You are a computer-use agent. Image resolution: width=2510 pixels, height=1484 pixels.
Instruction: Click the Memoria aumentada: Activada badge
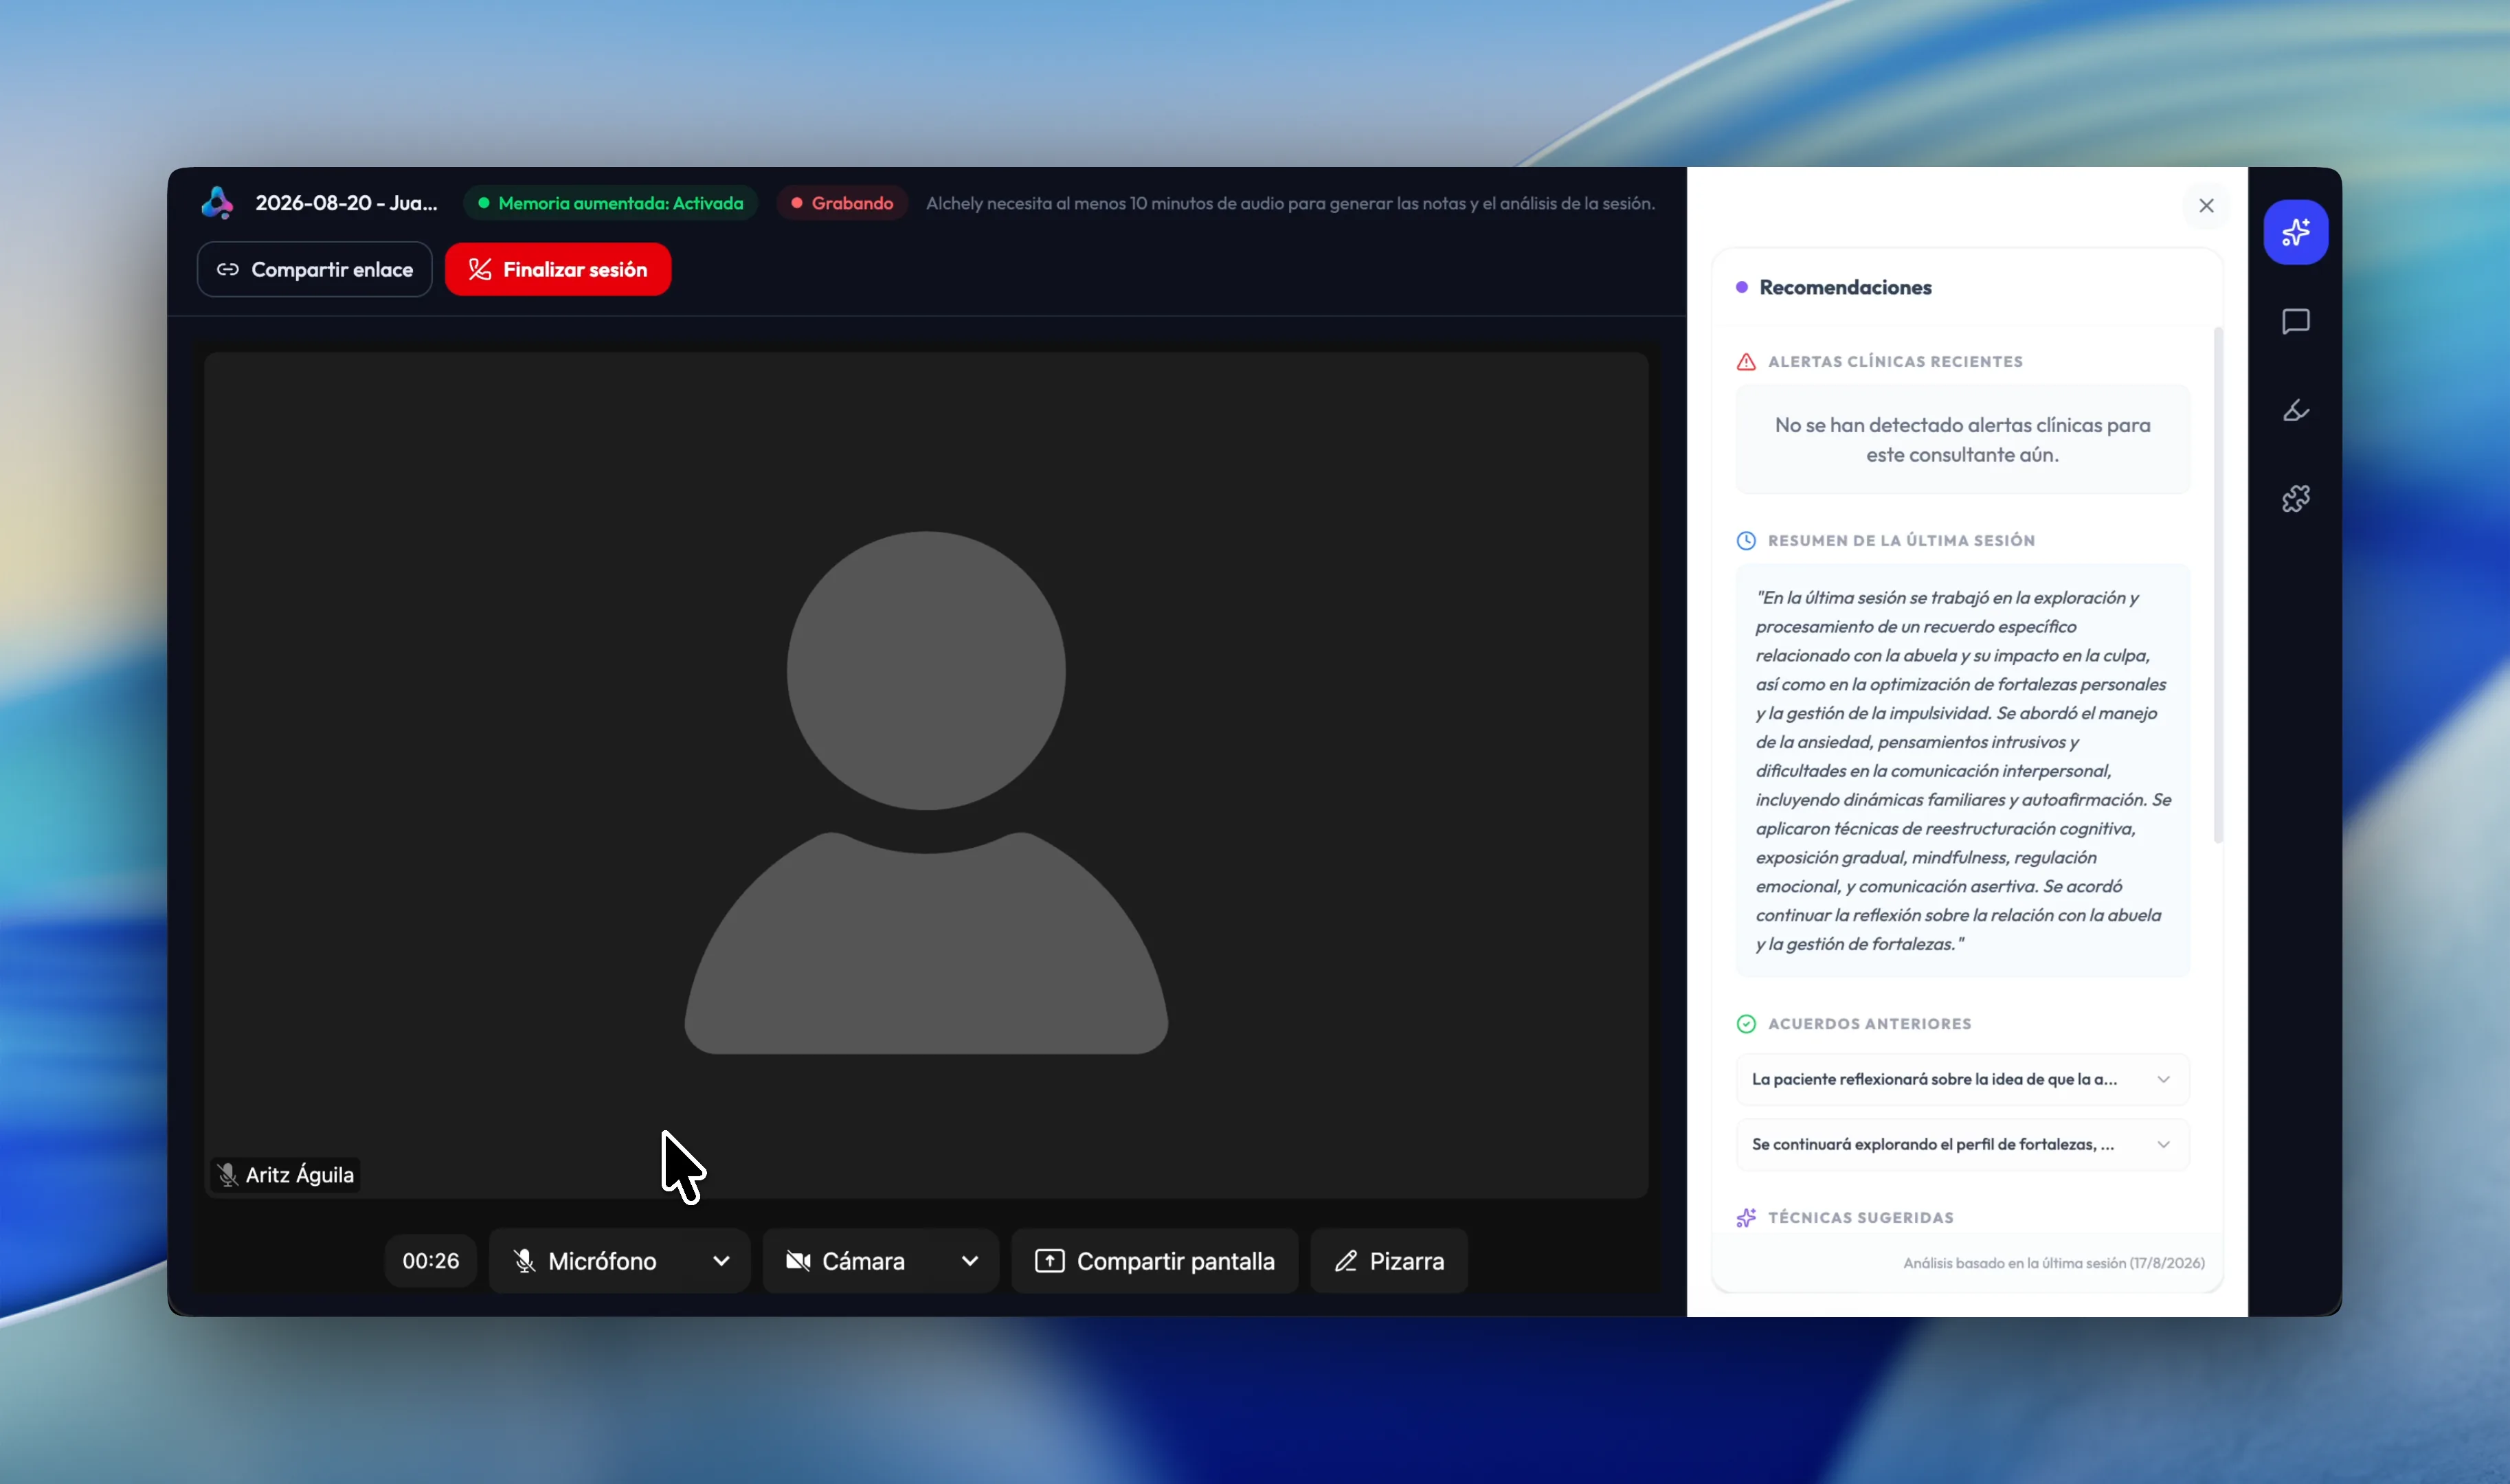pyautogui.click(x=610, y=203)
